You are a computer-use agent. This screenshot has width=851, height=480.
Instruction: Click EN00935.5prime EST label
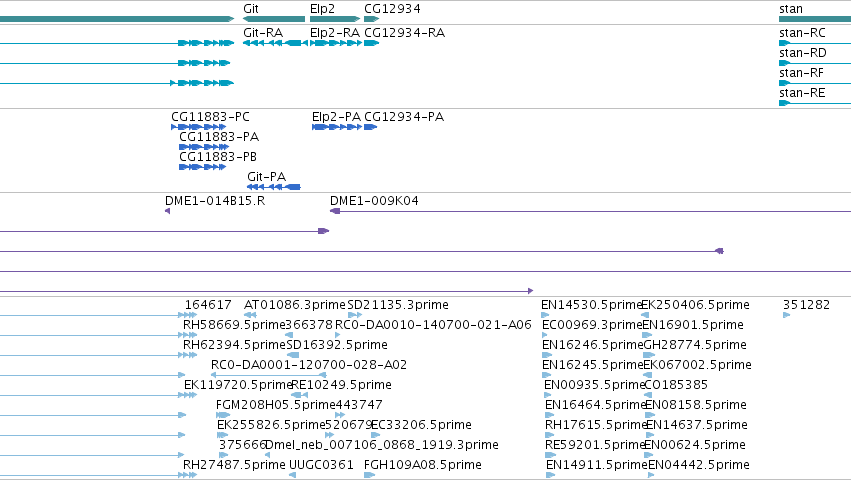[594, 385]
